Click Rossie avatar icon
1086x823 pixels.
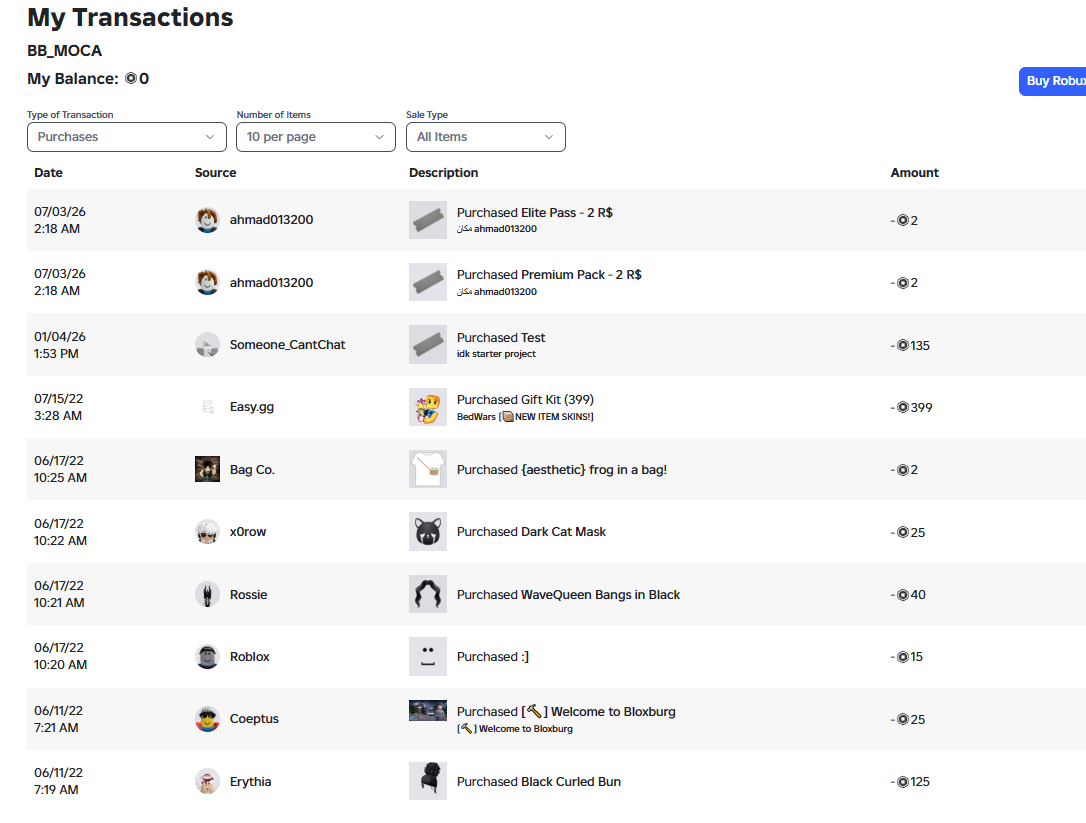pyautogui.click(x=207, y=594)
